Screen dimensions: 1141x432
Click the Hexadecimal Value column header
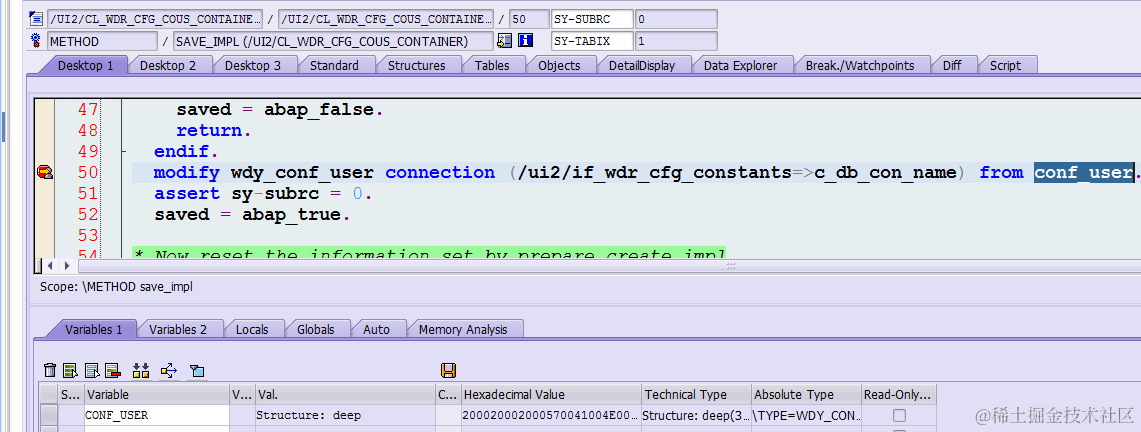(x=551, y=394)
